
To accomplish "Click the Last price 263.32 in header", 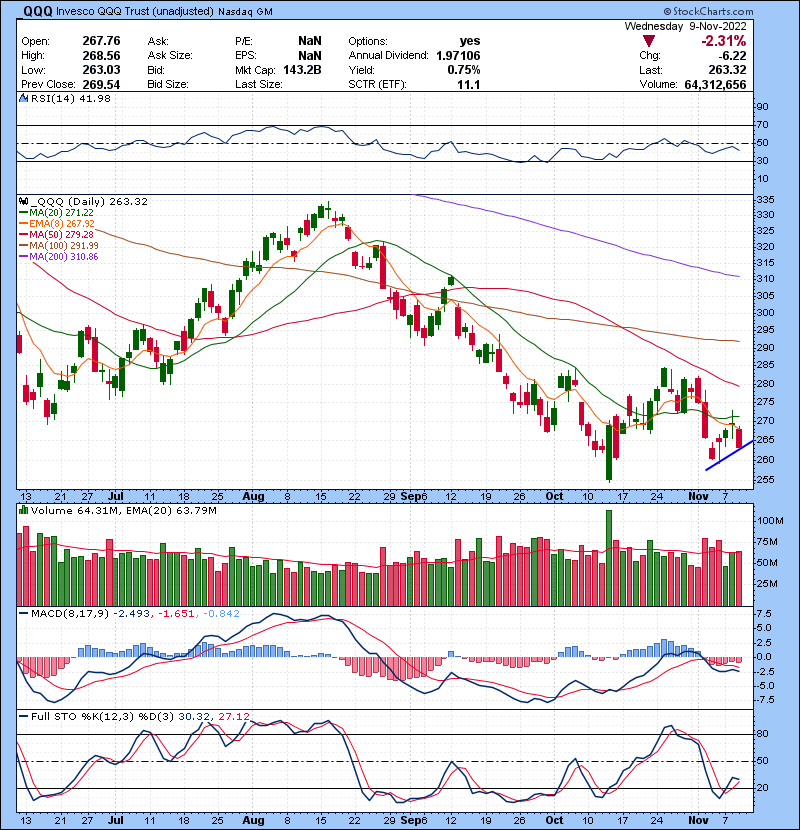I will point(727,70).
